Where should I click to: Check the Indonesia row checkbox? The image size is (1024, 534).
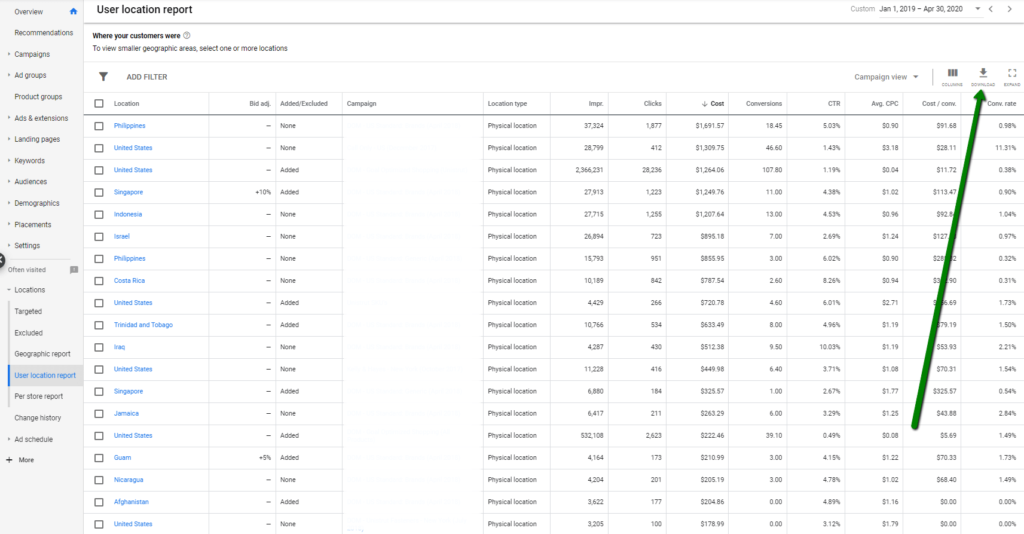click(99, 214)
